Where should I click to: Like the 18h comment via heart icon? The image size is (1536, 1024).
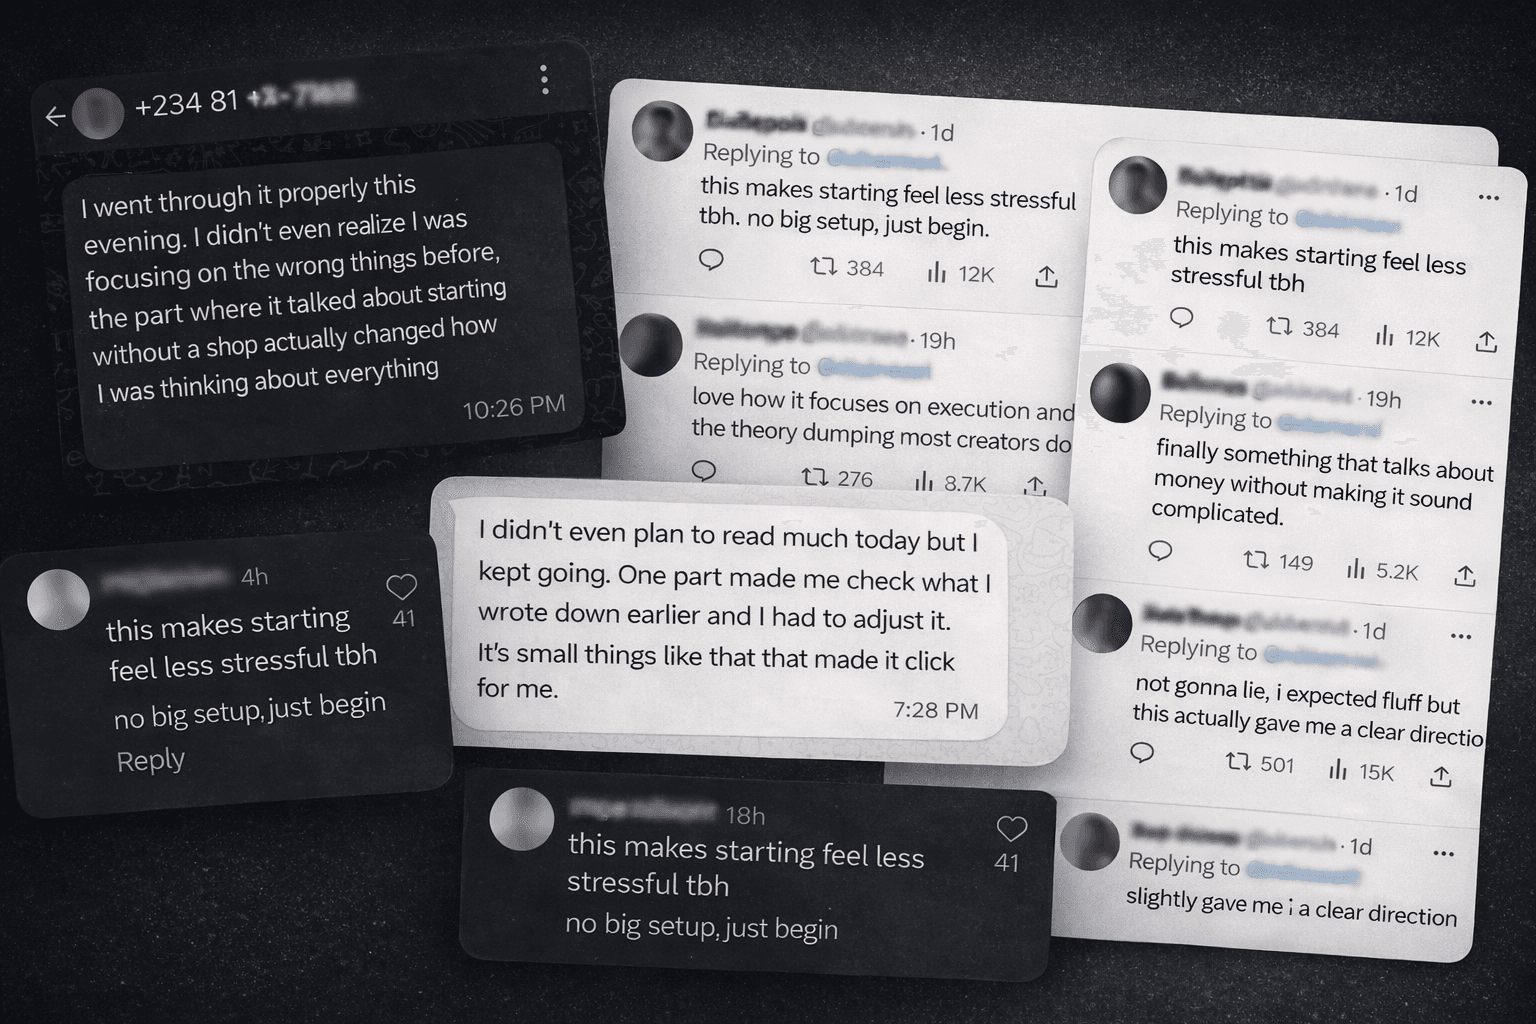(1012, 829)
